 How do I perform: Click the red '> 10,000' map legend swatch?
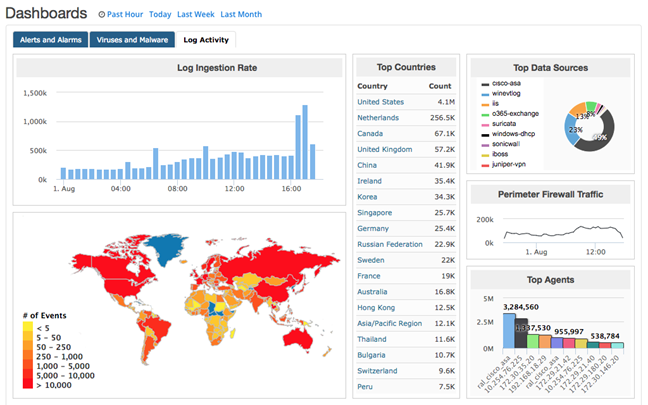[28, 384]
